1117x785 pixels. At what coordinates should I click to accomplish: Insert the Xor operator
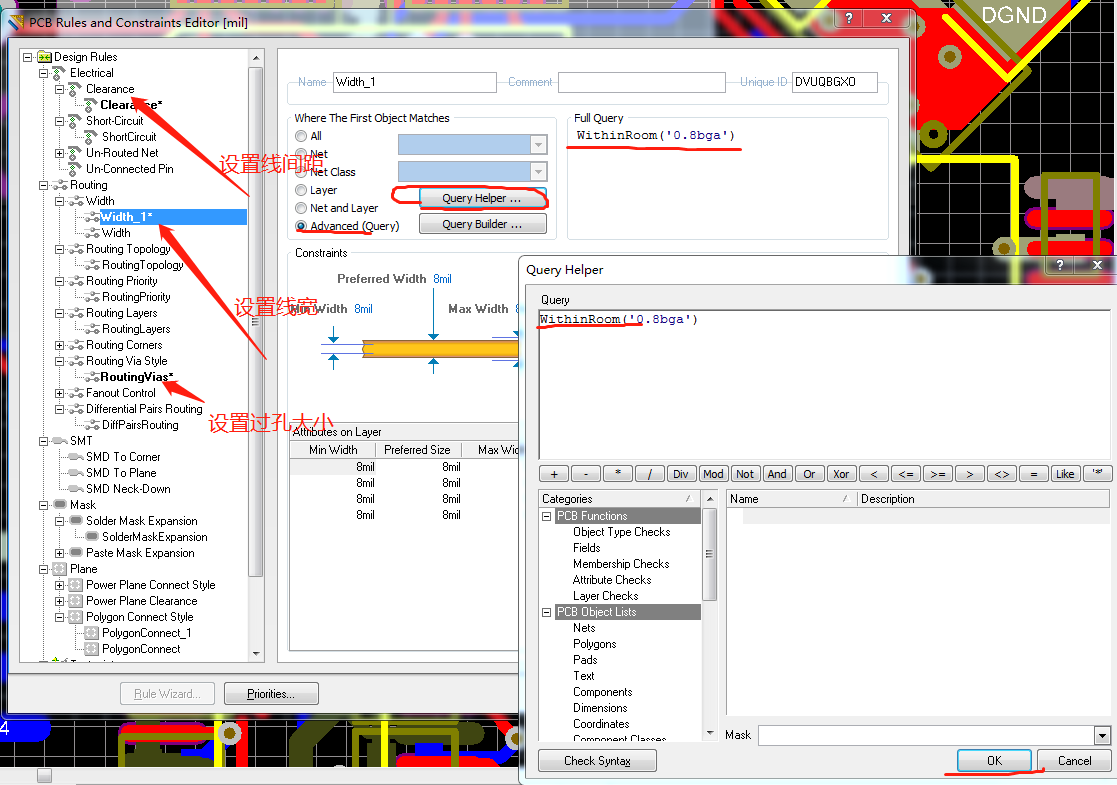click(841, 474)
